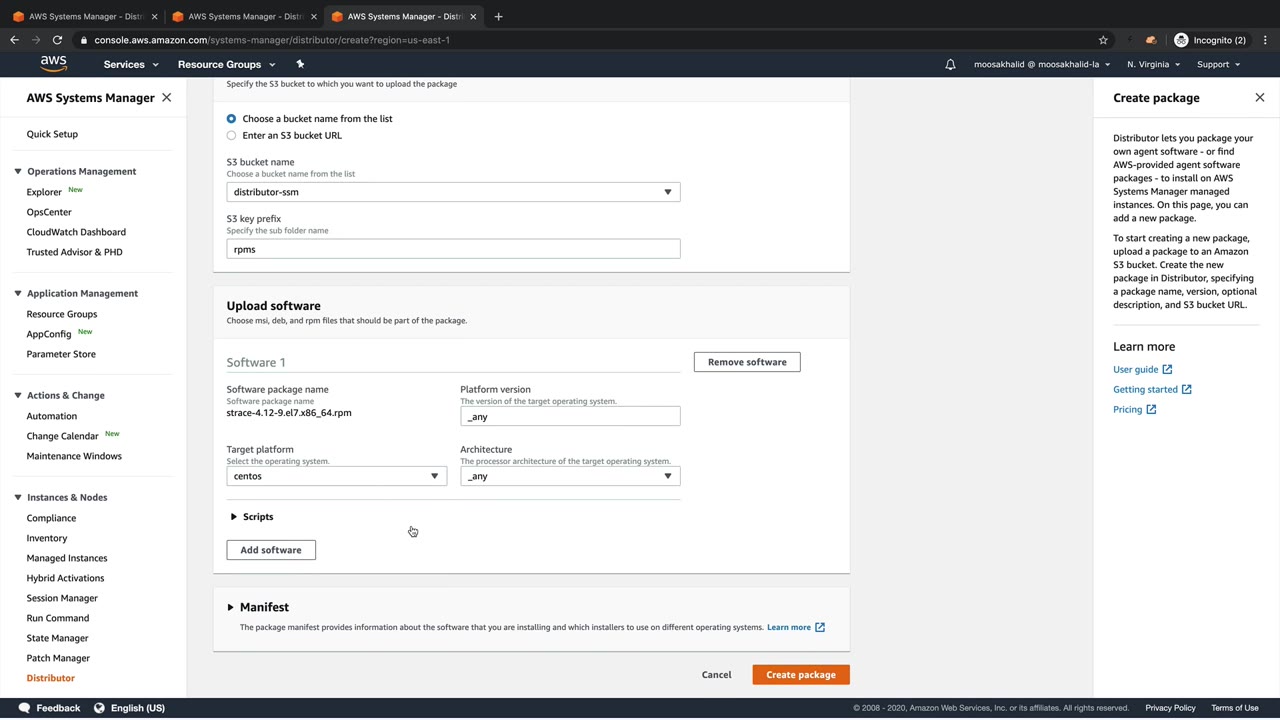Click the S3 key prefix input field

(x=453, y=249)
